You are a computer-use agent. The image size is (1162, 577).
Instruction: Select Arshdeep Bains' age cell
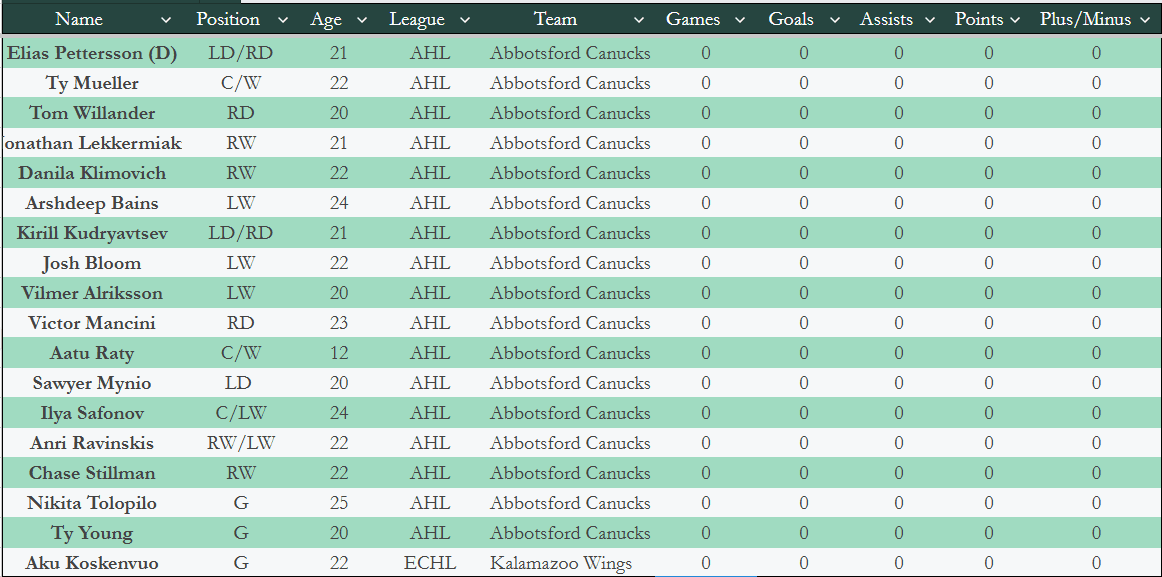pos(339,203)
